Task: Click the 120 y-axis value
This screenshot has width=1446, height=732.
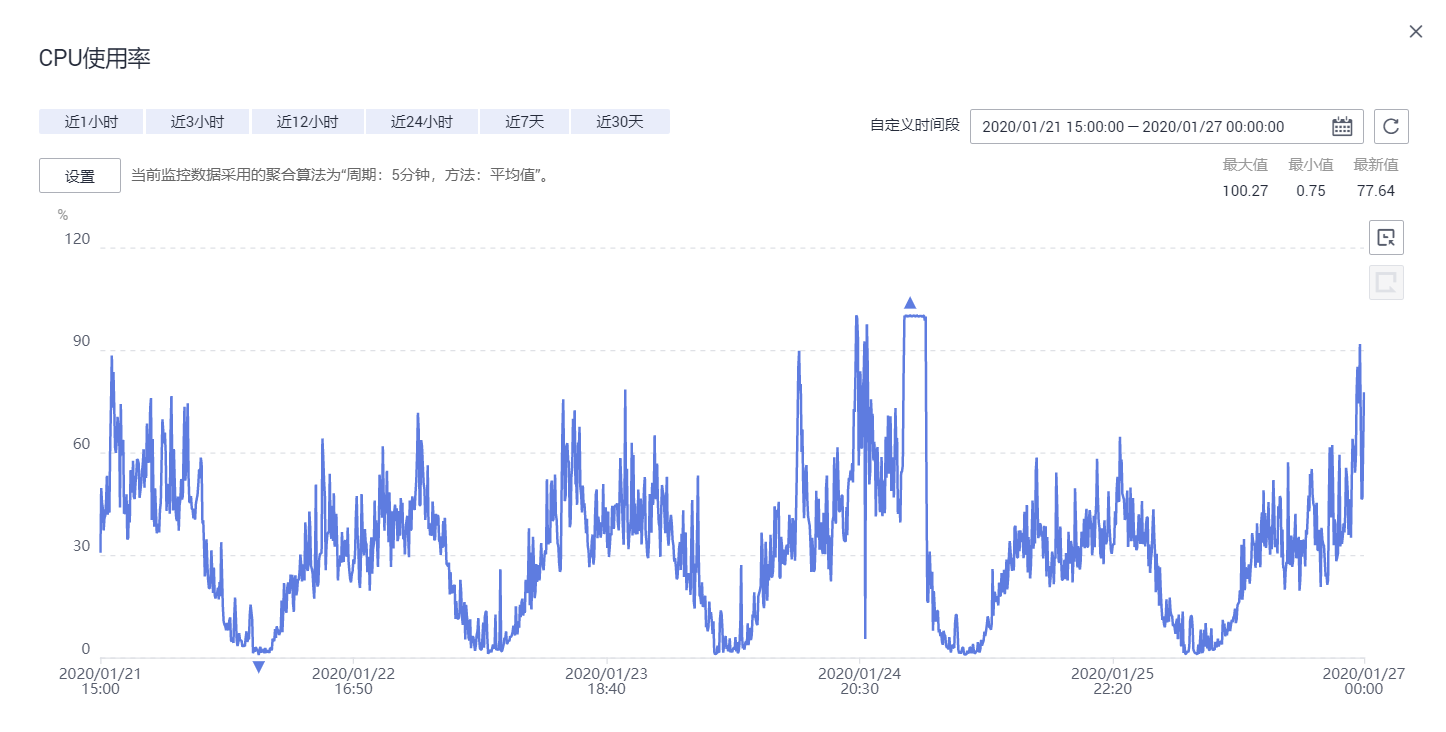Action: (x=78, y=239)
